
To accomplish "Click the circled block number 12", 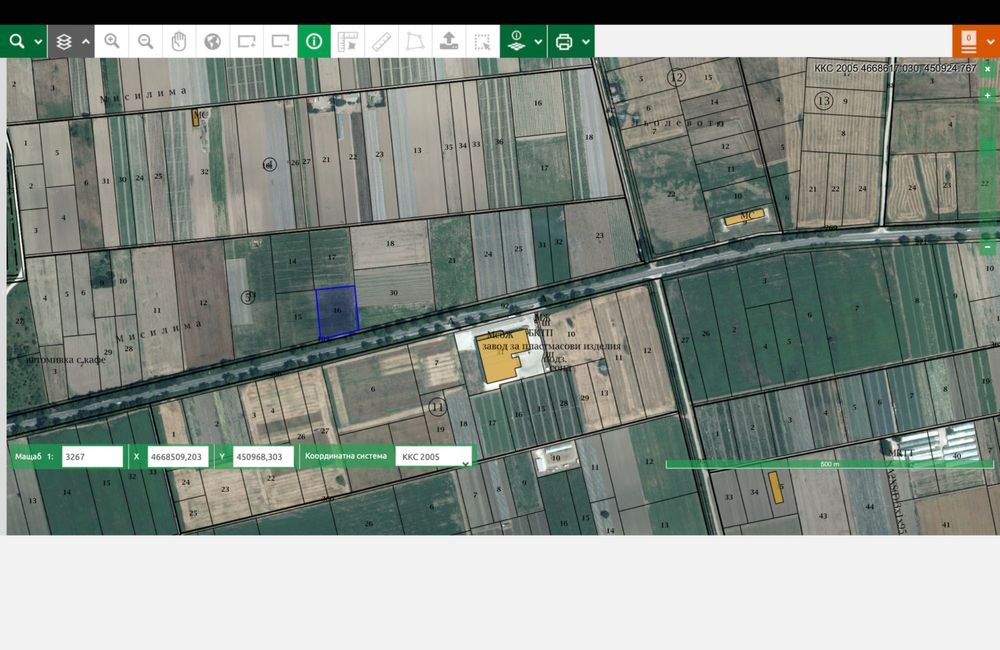I will 676,77.
